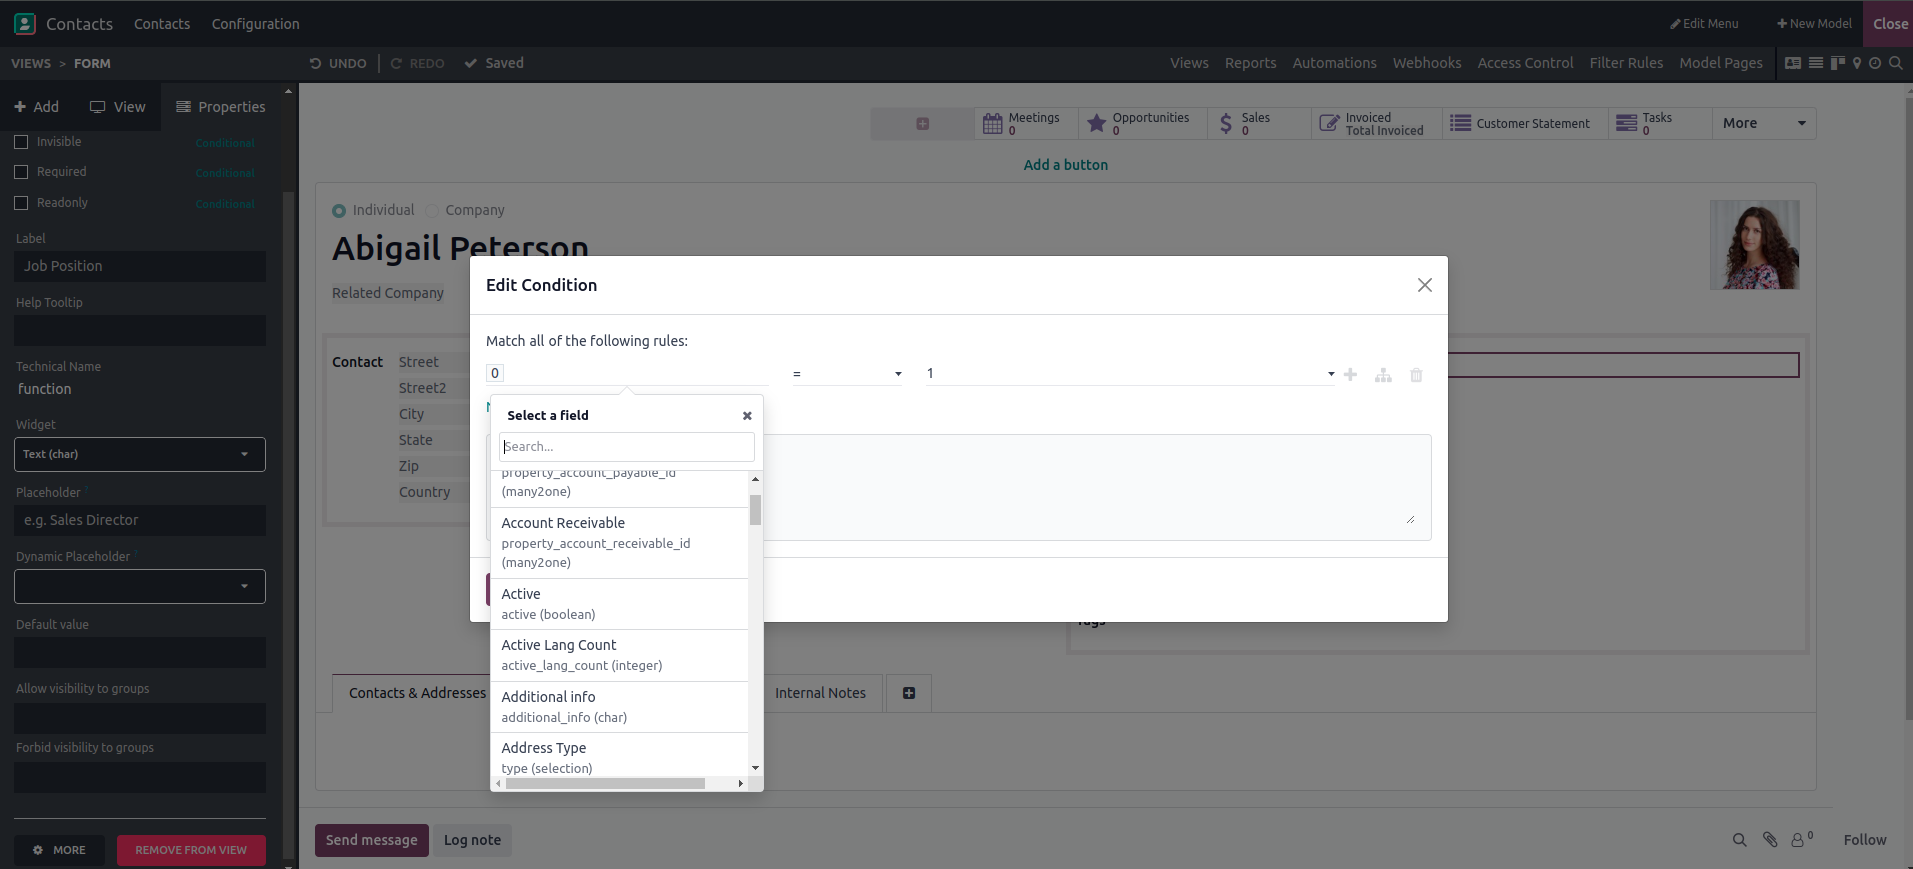Click the field list horizontal scrollbar
Viewport: 1913px width, 869px height.
[x=605, y=784]
